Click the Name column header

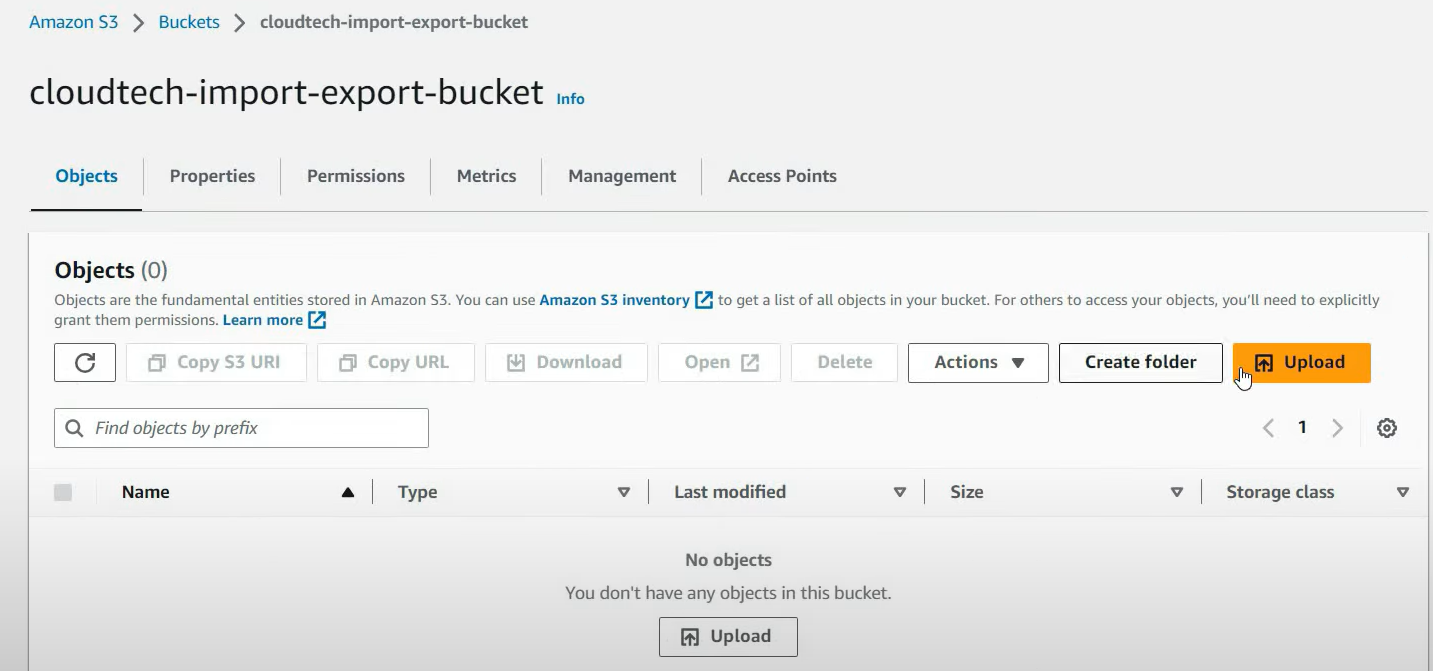146,492
